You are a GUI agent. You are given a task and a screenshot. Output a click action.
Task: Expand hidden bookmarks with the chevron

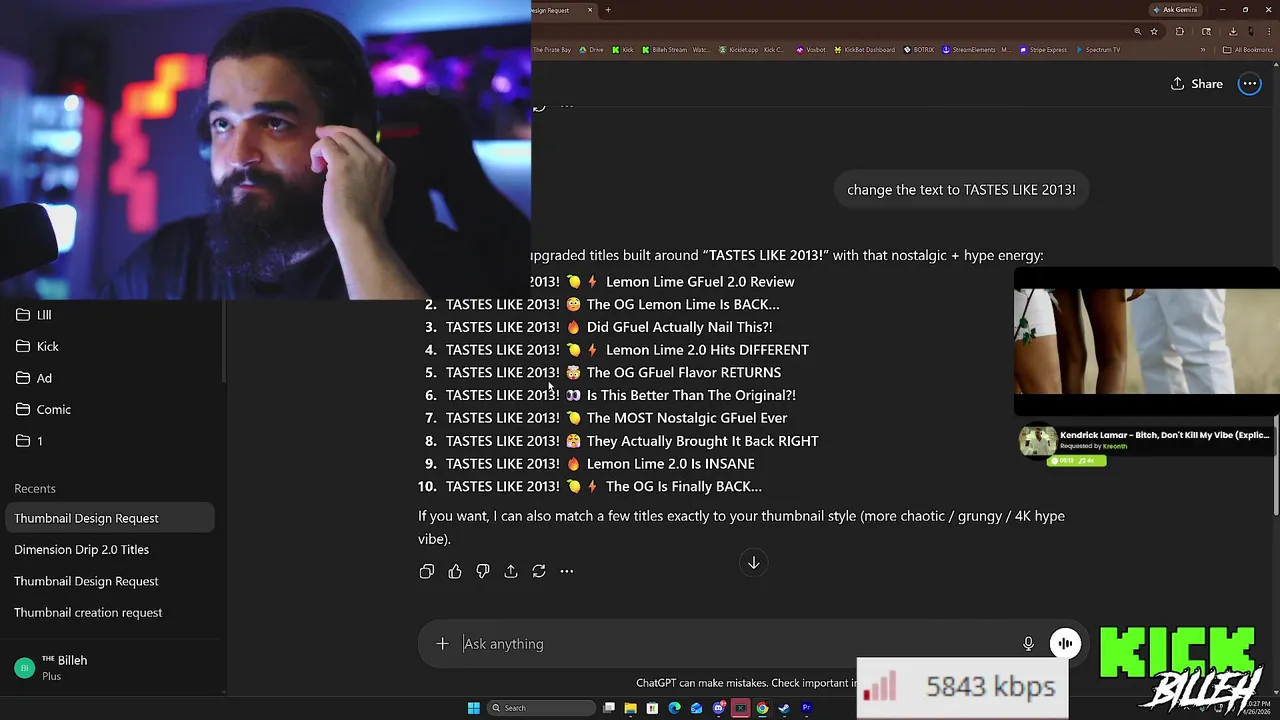1203,50
